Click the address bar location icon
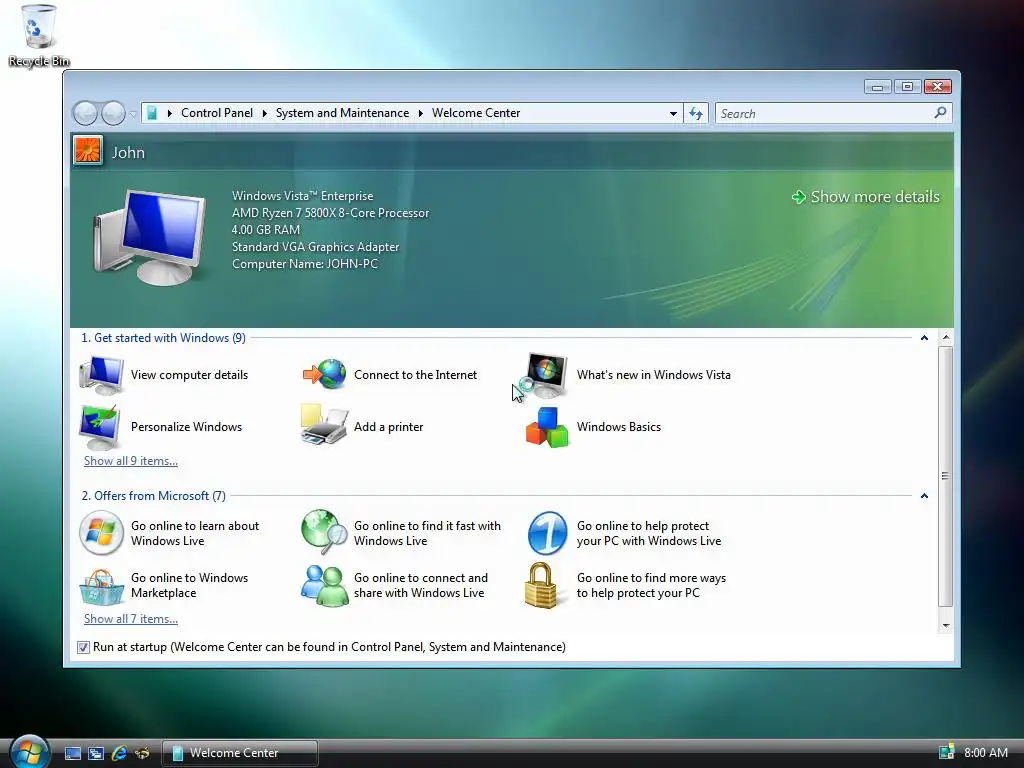The width and height of the screenshot is (1024, 768). [x=152, y=113]
